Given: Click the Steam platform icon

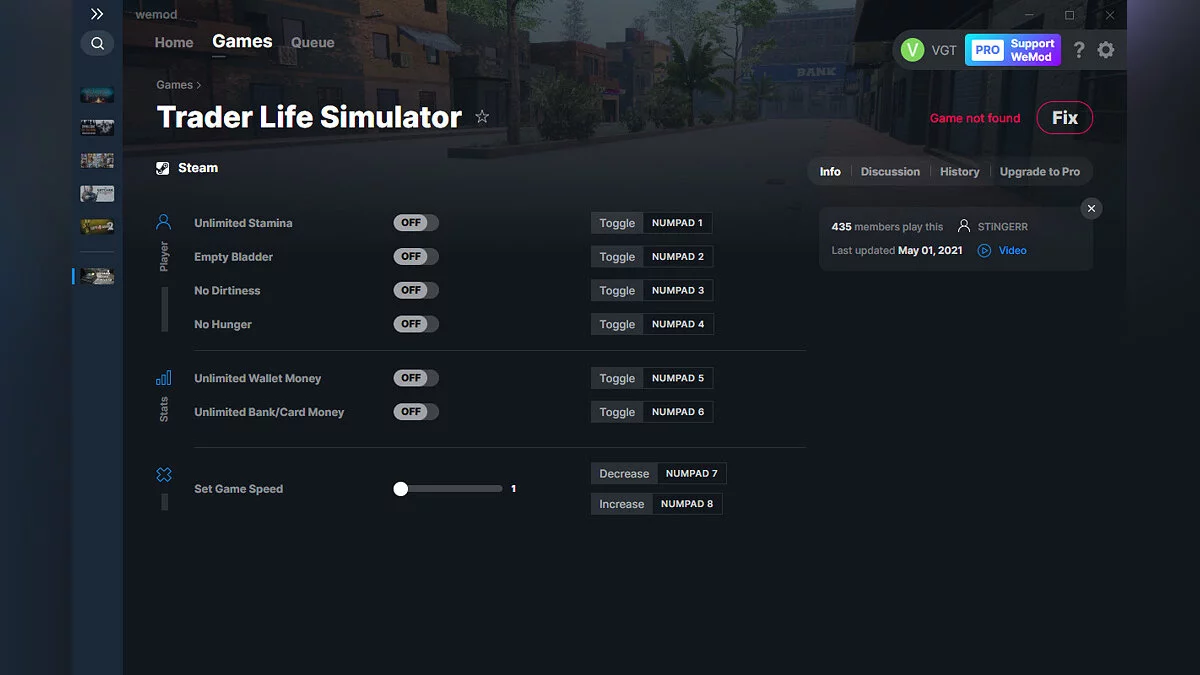Looking at the screenshot, I should 162,167.
